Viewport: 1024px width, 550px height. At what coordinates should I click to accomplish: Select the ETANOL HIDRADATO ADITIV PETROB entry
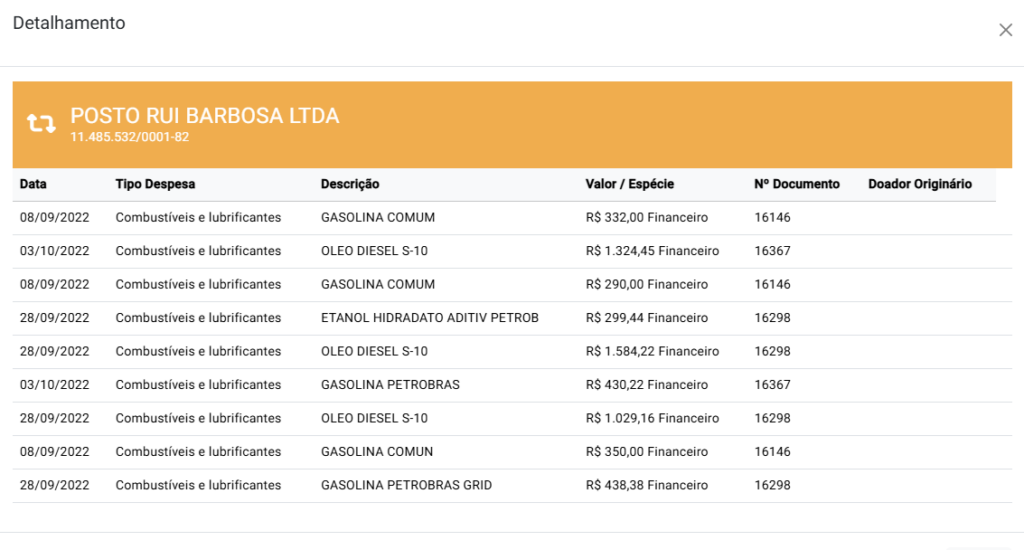pyautogui.click(x=429, y=318)
